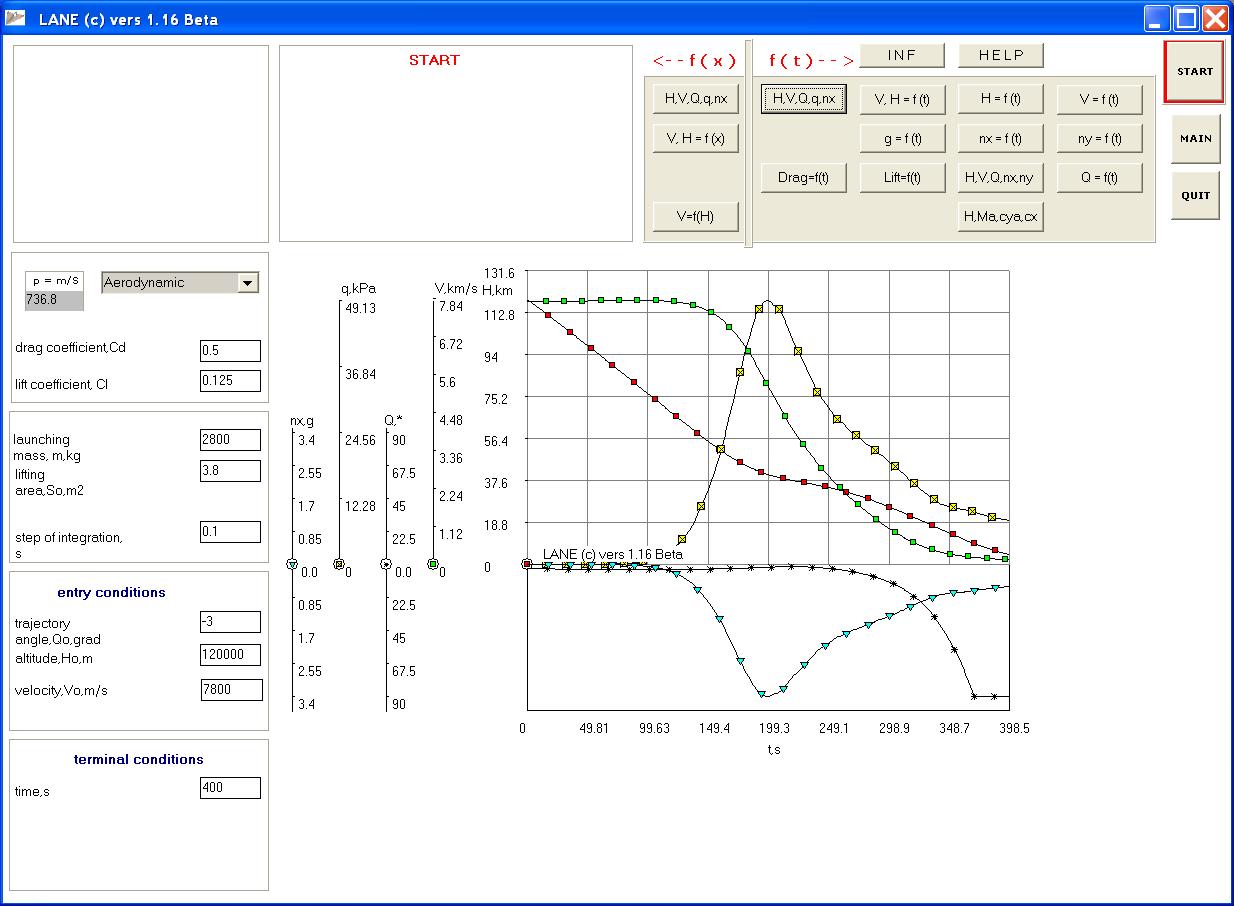Click the red-bordered START button
1234x906 pixels.
1194,72
